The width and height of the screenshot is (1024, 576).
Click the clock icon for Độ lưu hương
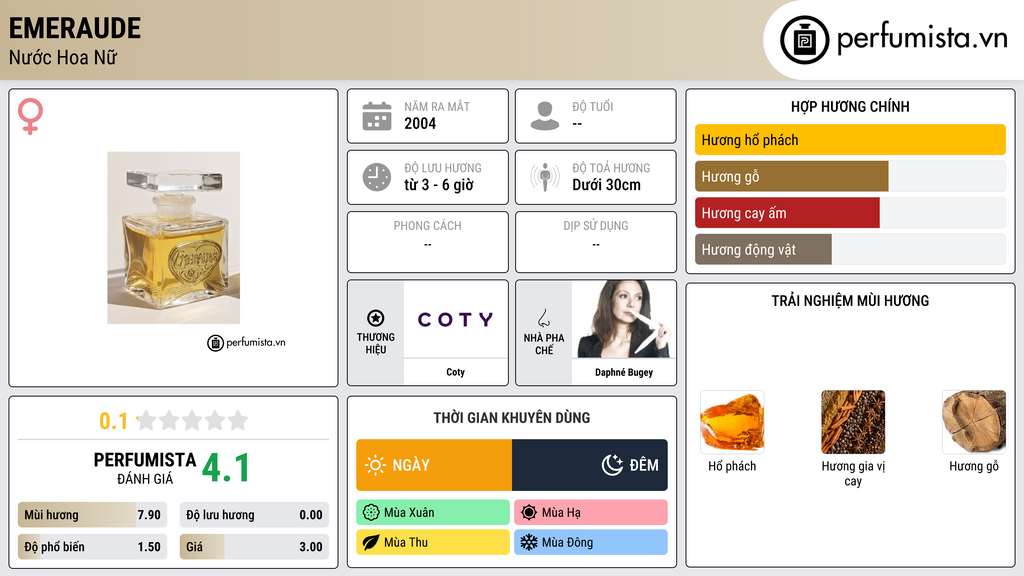point(377,177)
